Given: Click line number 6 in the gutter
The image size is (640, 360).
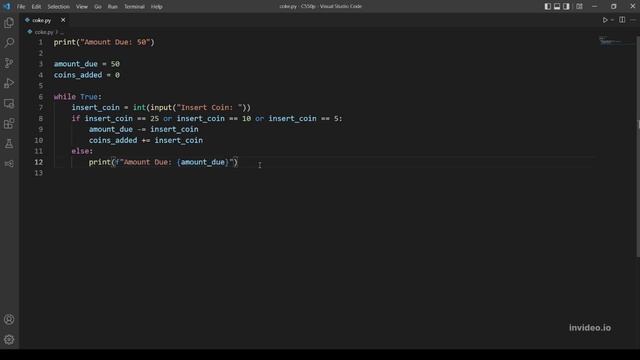Looking at the screenshot, I should 40,97.
